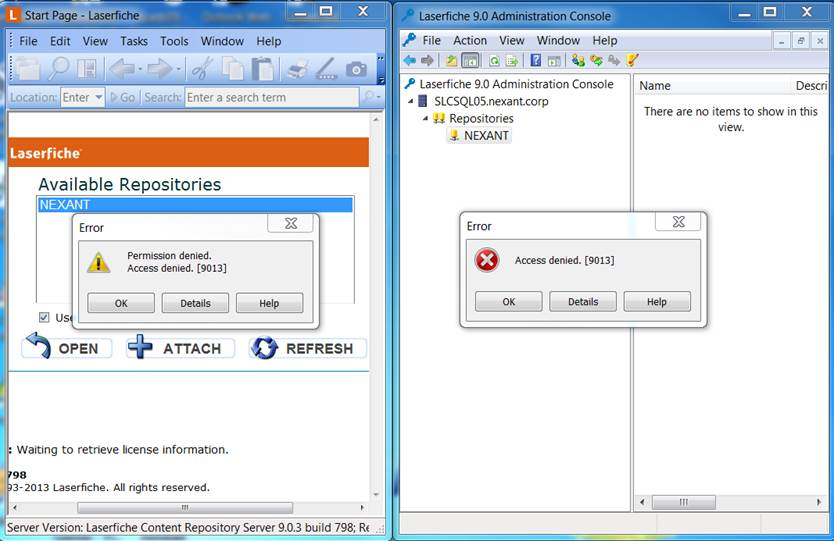Click the blue Back arrow in Administration Console

(410, 61)
